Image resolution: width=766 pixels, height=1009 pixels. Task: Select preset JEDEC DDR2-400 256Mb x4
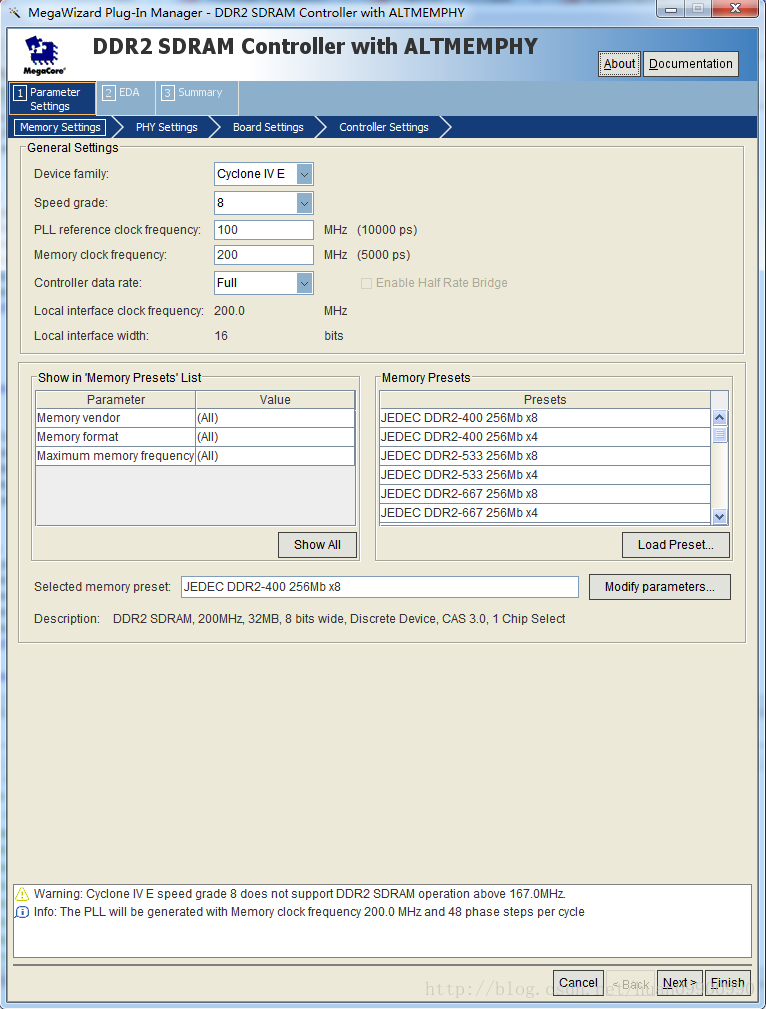(x=545, y=437)
